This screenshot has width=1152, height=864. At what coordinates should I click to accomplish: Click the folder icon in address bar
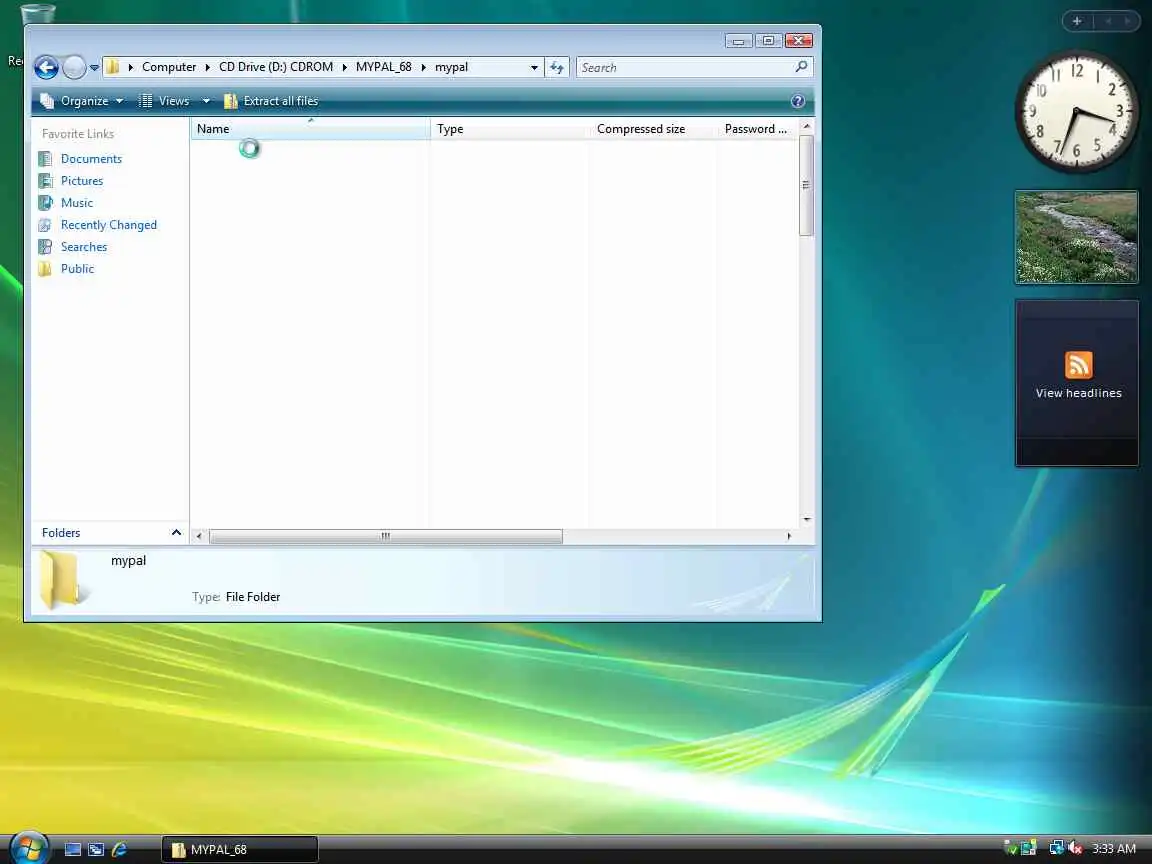pos(112,67)
